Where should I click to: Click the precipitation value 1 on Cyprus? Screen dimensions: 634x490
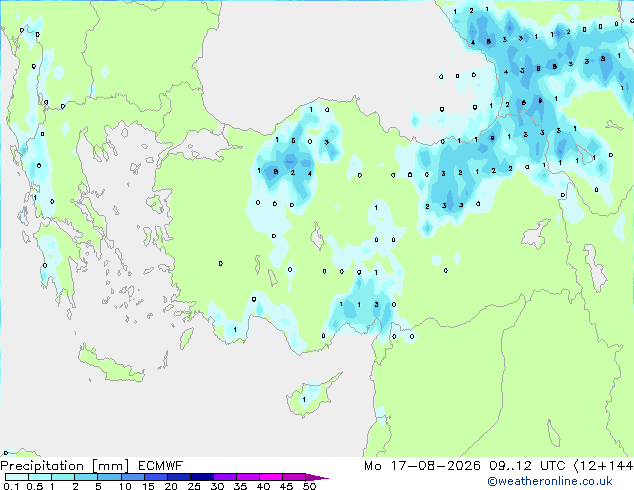click(x=304, y=400)
